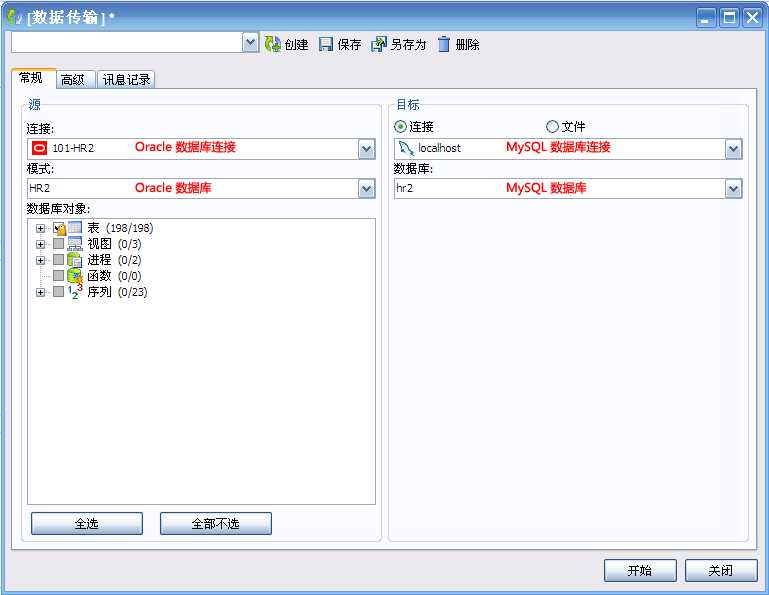Select the 视图 (0/3) tree row label
This screenshot has height=595, width=769.
(114, 244)
